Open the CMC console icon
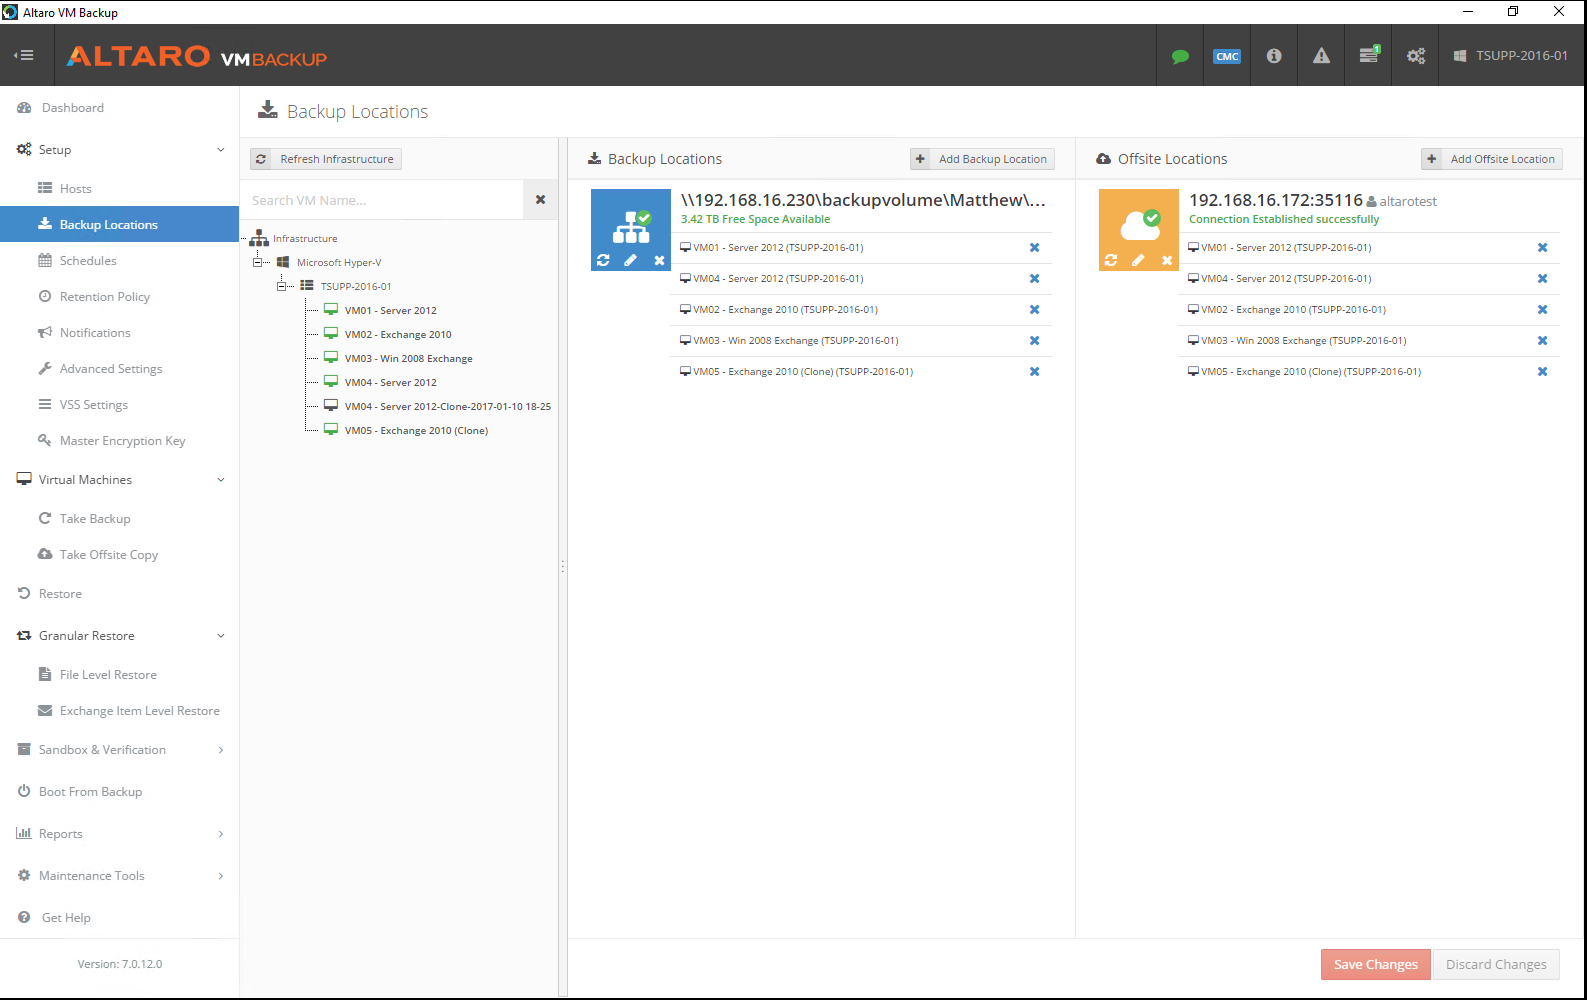The width and height of the screenshot is (1587, 1000). click(1227, 56)
